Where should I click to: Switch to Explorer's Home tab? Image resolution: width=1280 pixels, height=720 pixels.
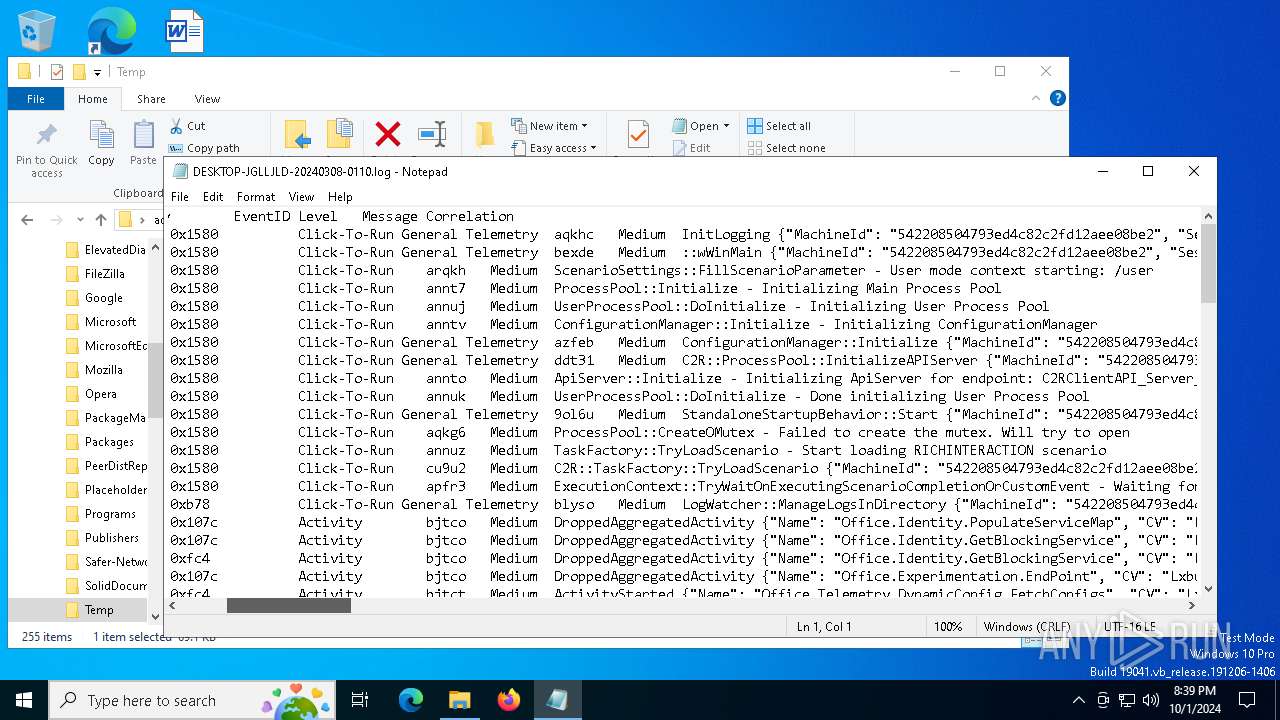coord(93,99)
